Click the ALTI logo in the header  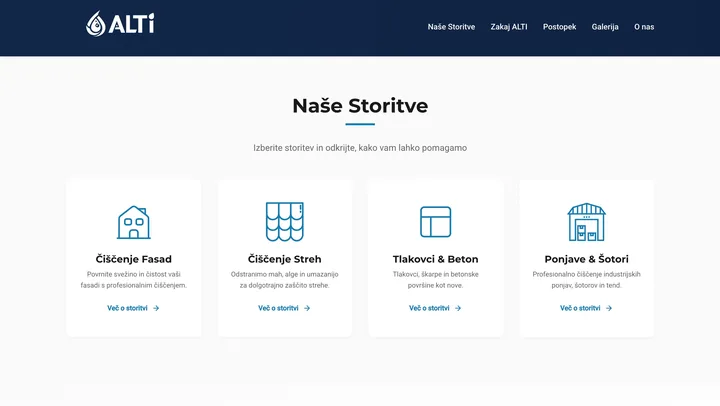(x=120, y=23)
